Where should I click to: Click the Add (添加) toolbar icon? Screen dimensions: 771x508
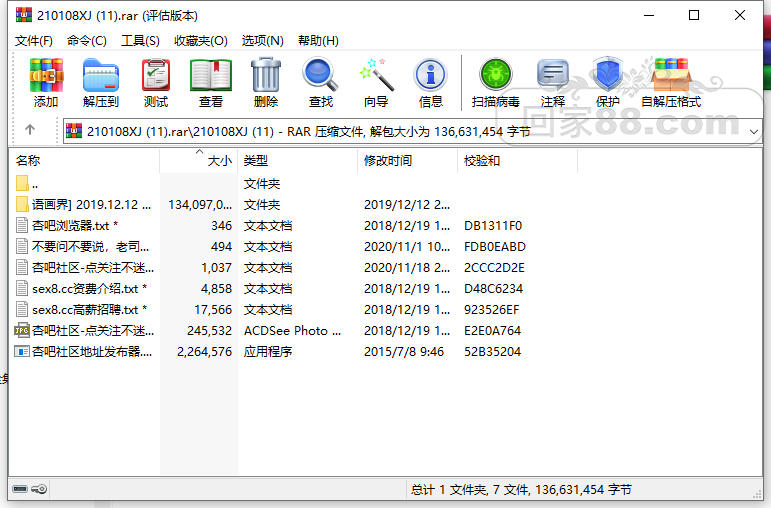(x=46, y=75)
